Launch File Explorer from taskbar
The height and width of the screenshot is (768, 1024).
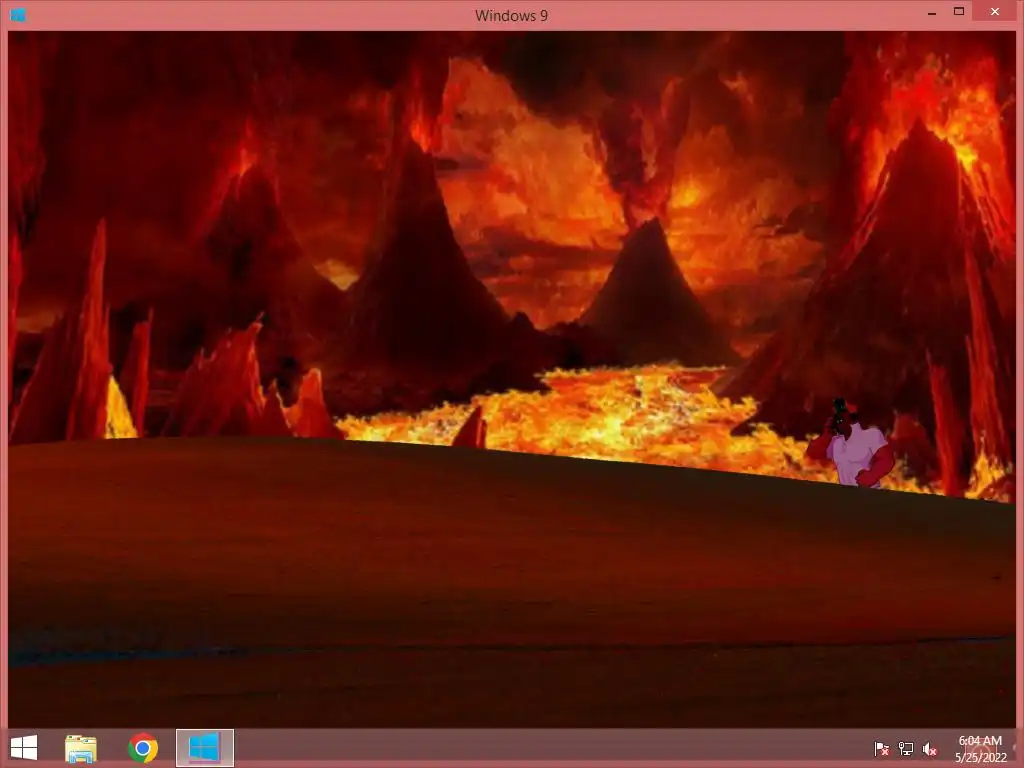[81, 748]
